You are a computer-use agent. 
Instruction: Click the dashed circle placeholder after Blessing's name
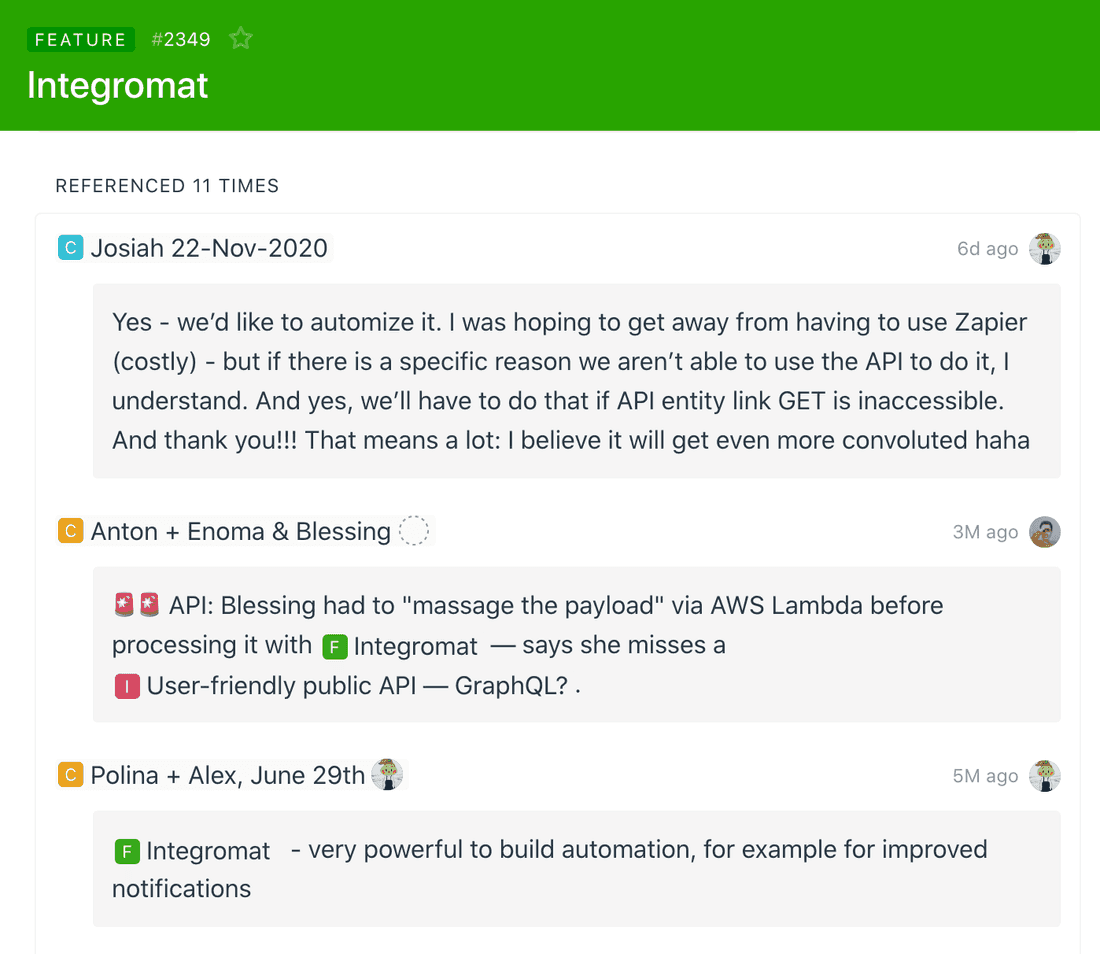tap(414, 531)
